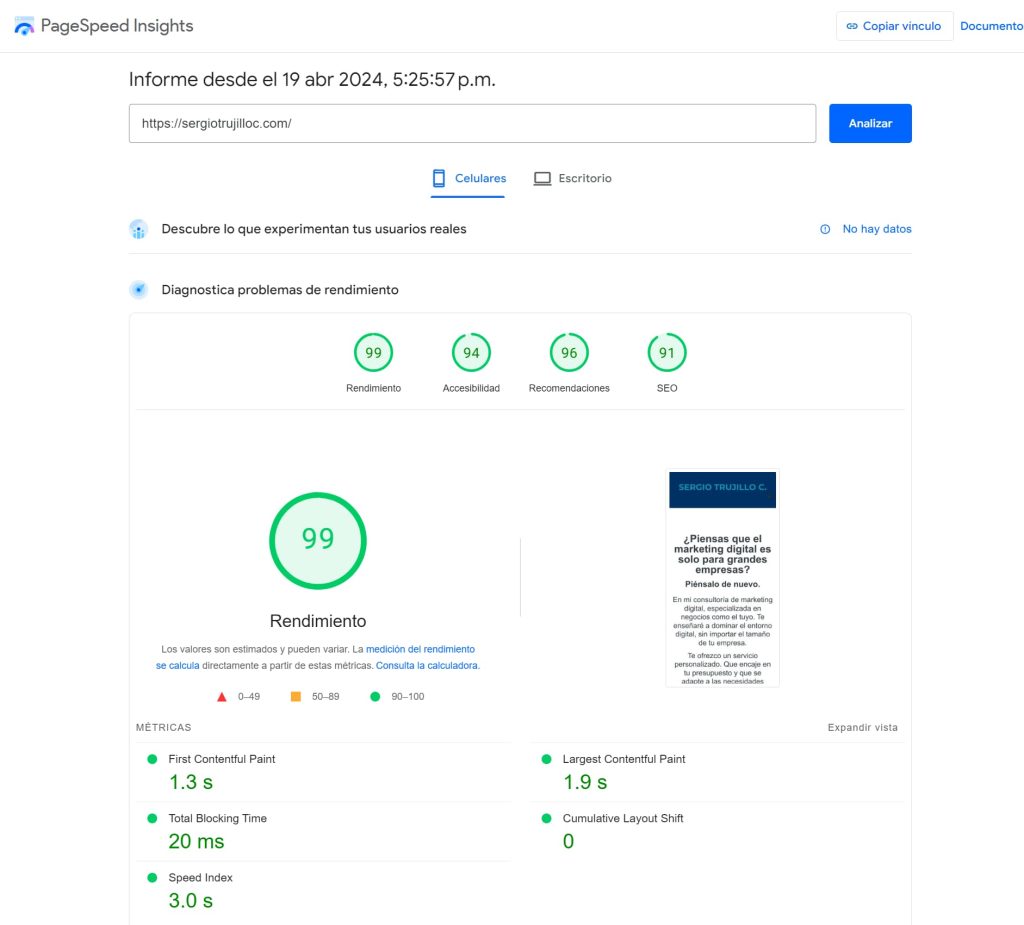The image size is (1024, 925).
Task: Click the info icon beside No hay datos
Action: point(825,229)
